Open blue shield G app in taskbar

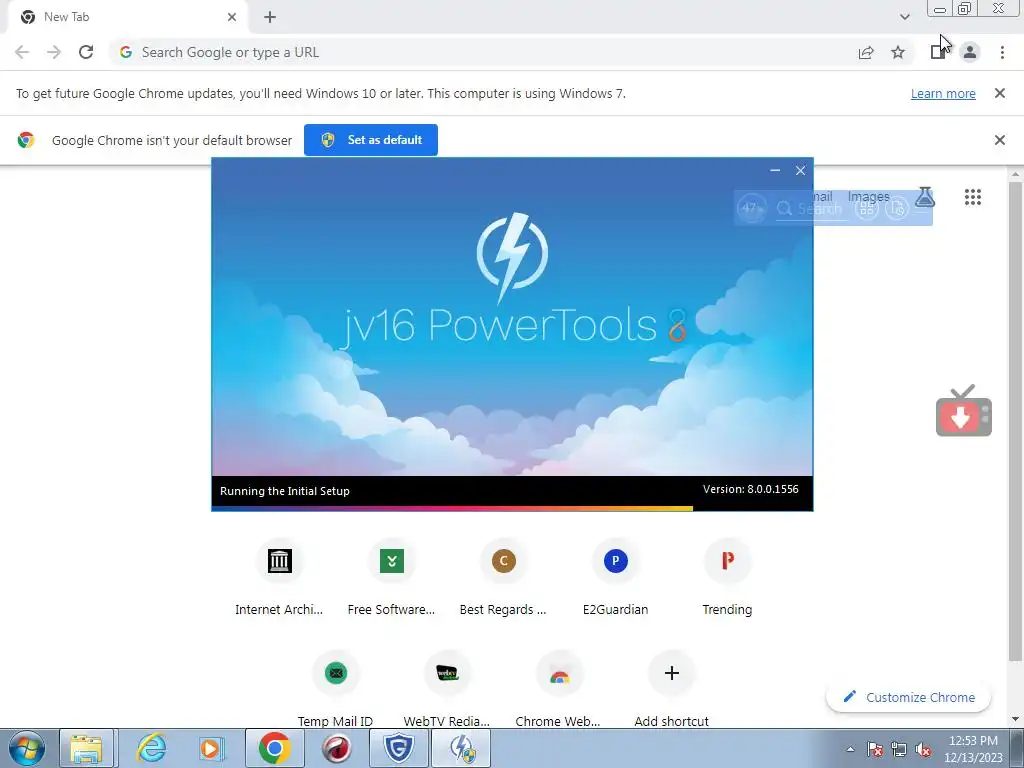click(x=398, y=748)
